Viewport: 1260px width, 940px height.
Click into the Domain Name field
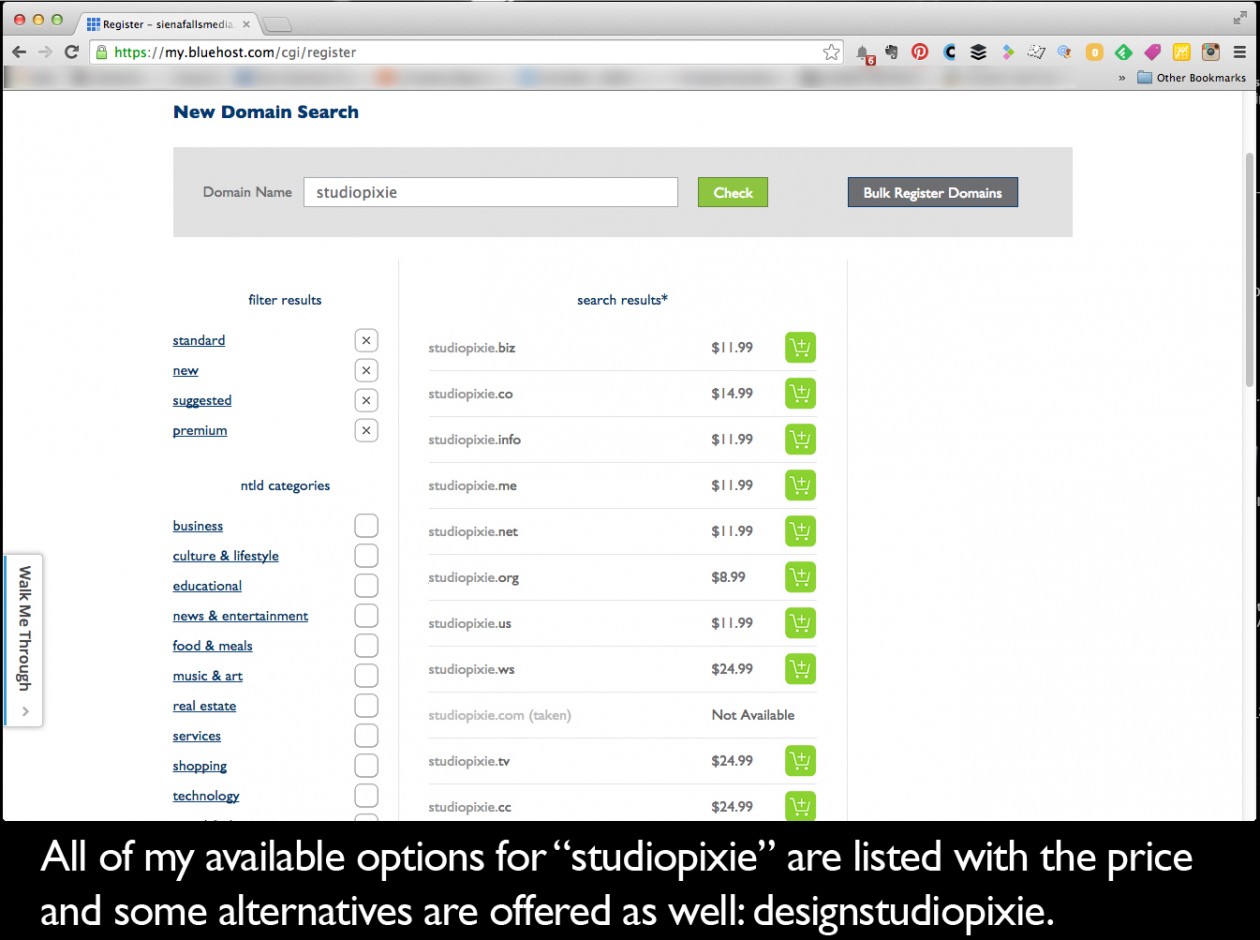pyautogui.click(x=491, y=192)
